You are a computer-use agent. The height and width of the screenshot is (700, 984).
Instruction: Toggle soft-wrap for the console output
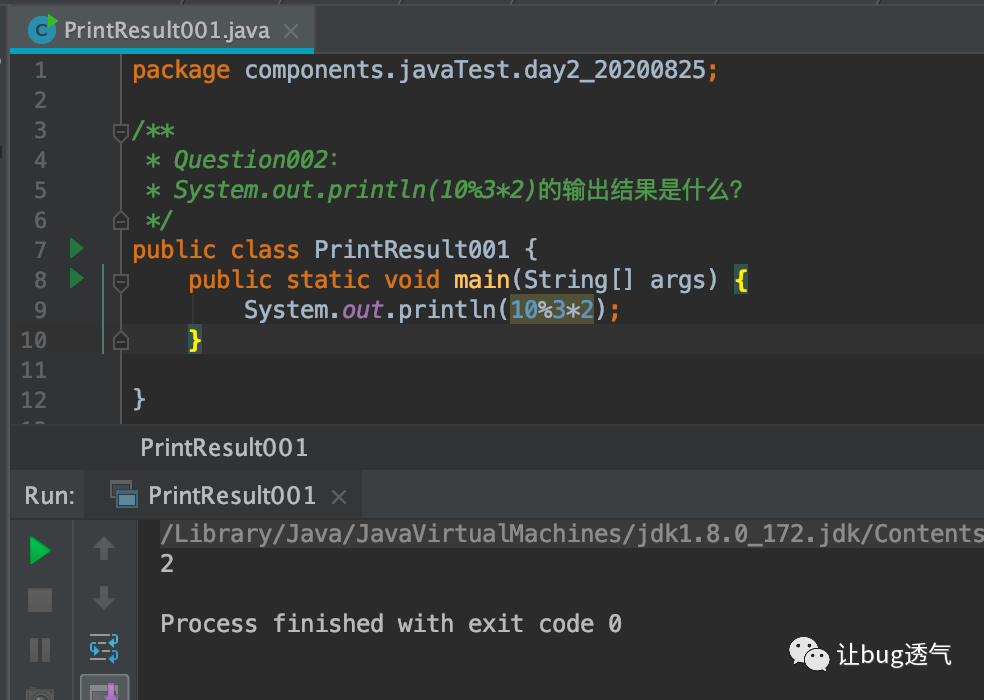click(104, 648)
